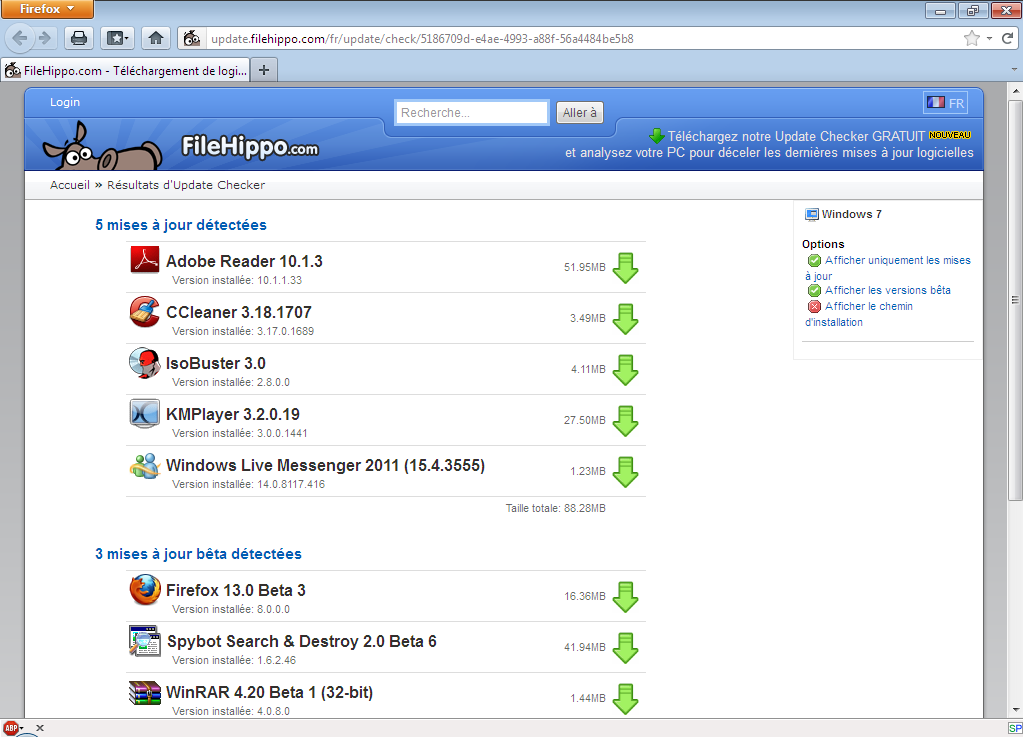Open Windows Live Messenger 2011 title link
This screenshot has height=737, width=1023.
coord(326,466)
